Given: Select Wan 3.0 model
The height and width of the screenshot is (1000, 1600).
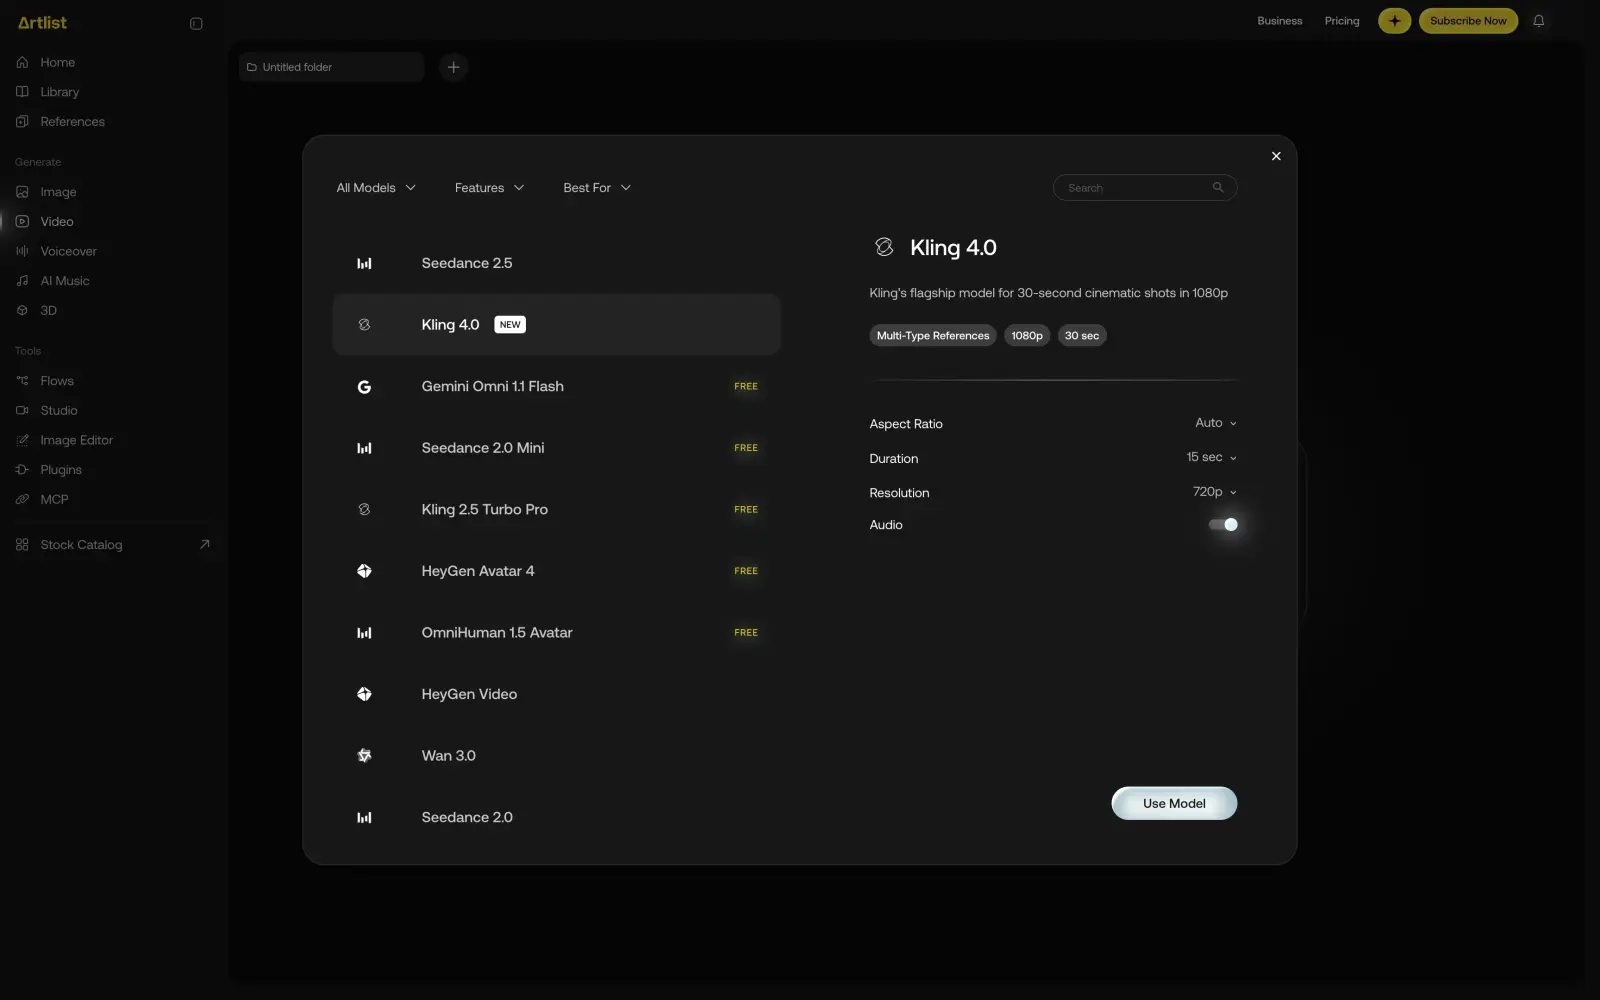Looking at the screenshot, I should pos(556,755).
